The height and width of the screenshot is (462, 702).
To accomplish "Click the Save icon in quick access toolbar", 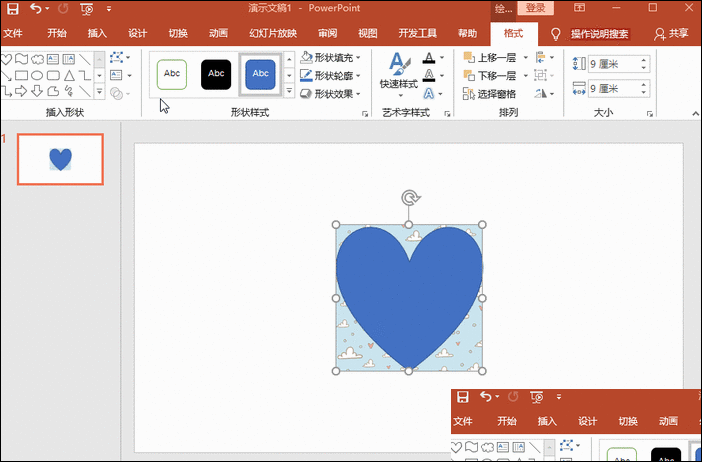I will 13,8.
